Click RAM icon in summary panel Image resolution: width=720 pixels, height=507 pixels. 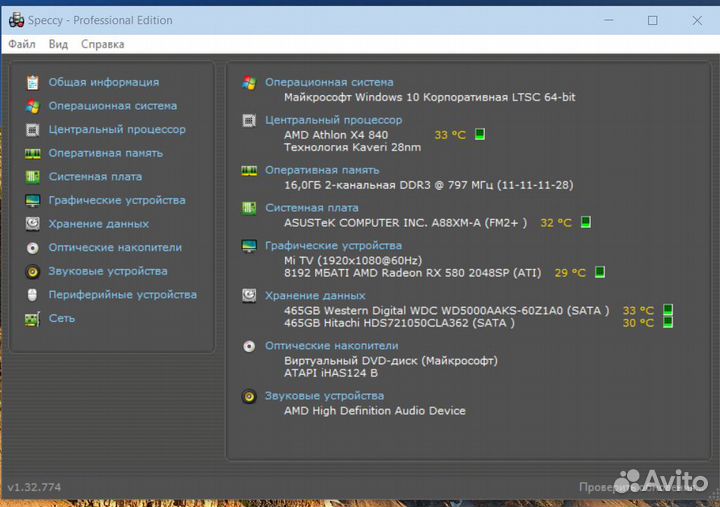[249, 171]
